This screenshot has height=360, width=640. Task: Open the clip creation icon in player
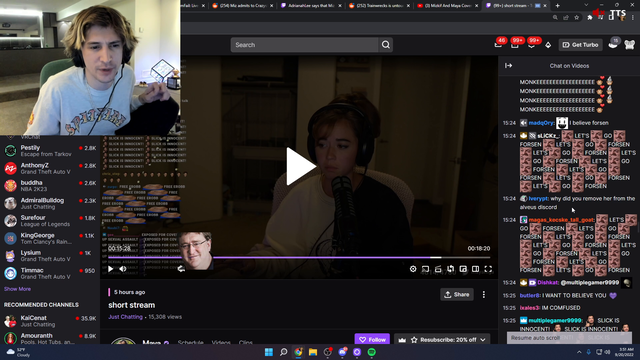pyautogui.click(x=438, y=269)
